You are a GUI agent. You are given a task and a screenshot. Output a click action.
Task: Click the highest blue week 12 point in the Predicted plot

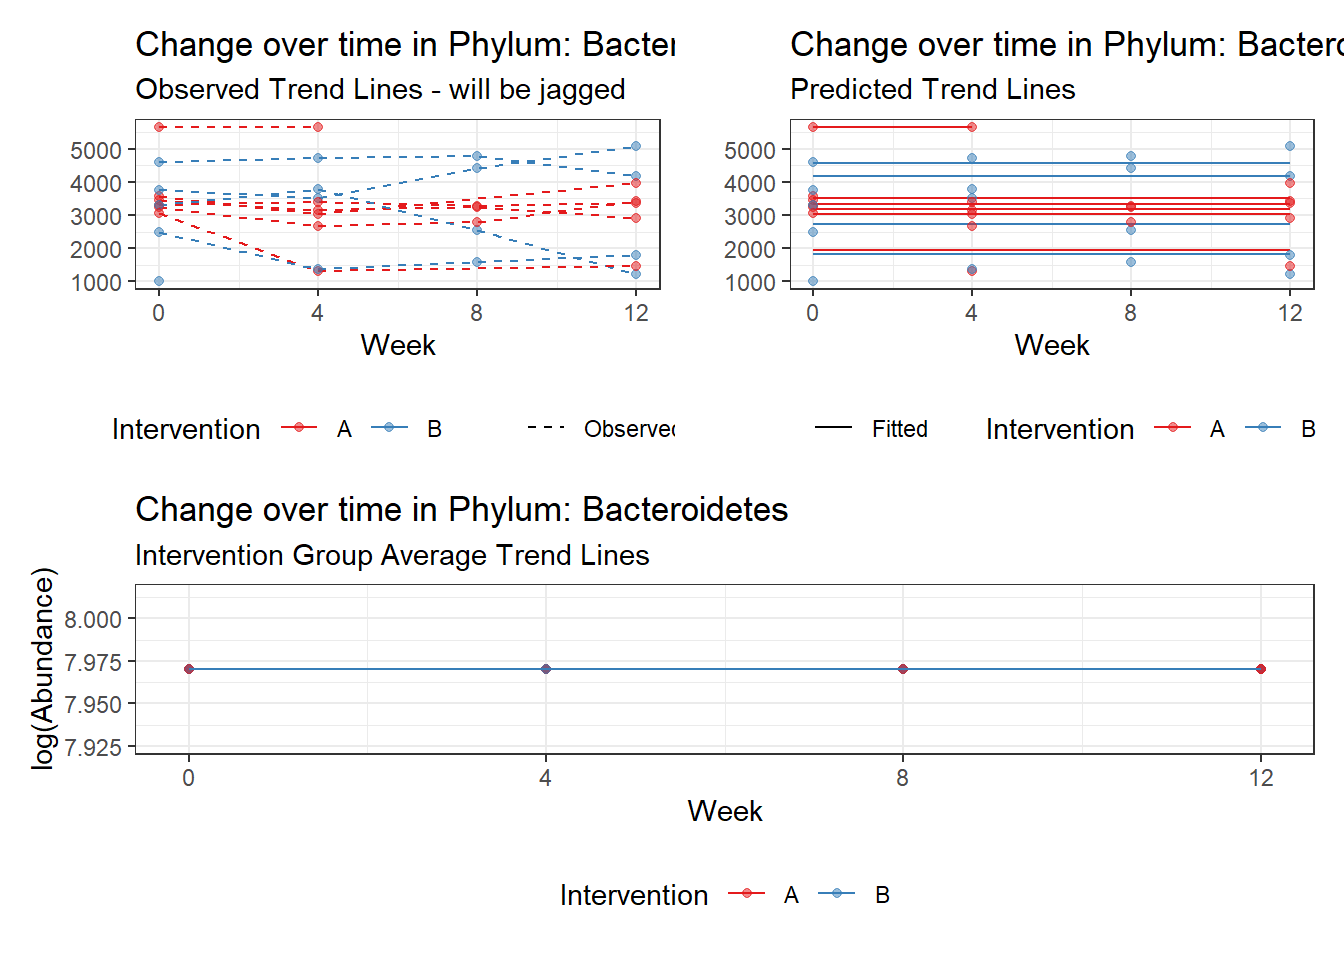click(1290, 146)
